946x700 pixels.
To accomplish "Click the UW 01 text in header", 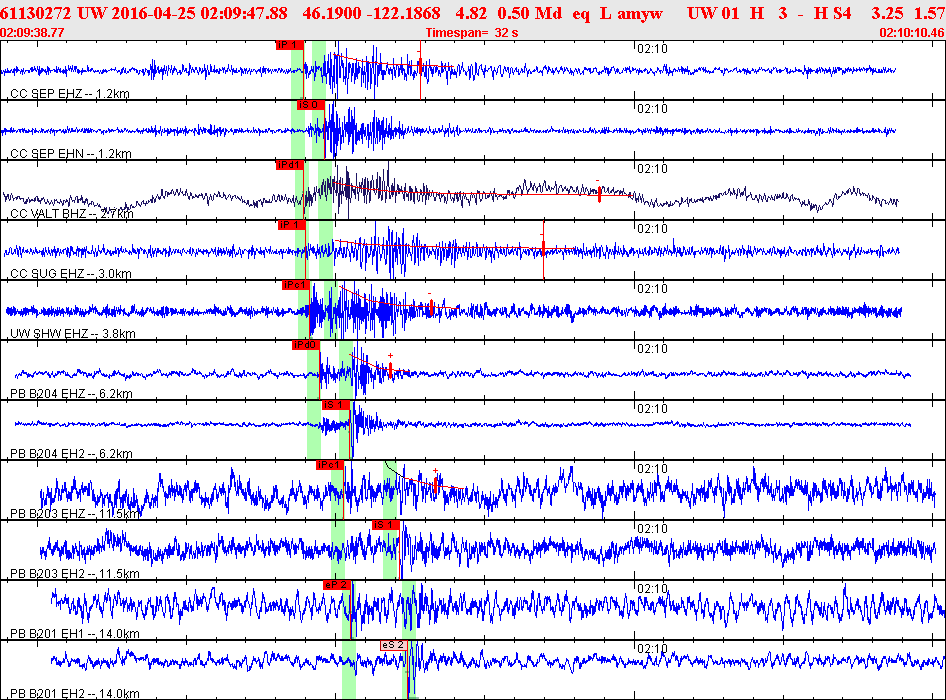I will pyautogui.click(x=713, y=13).
